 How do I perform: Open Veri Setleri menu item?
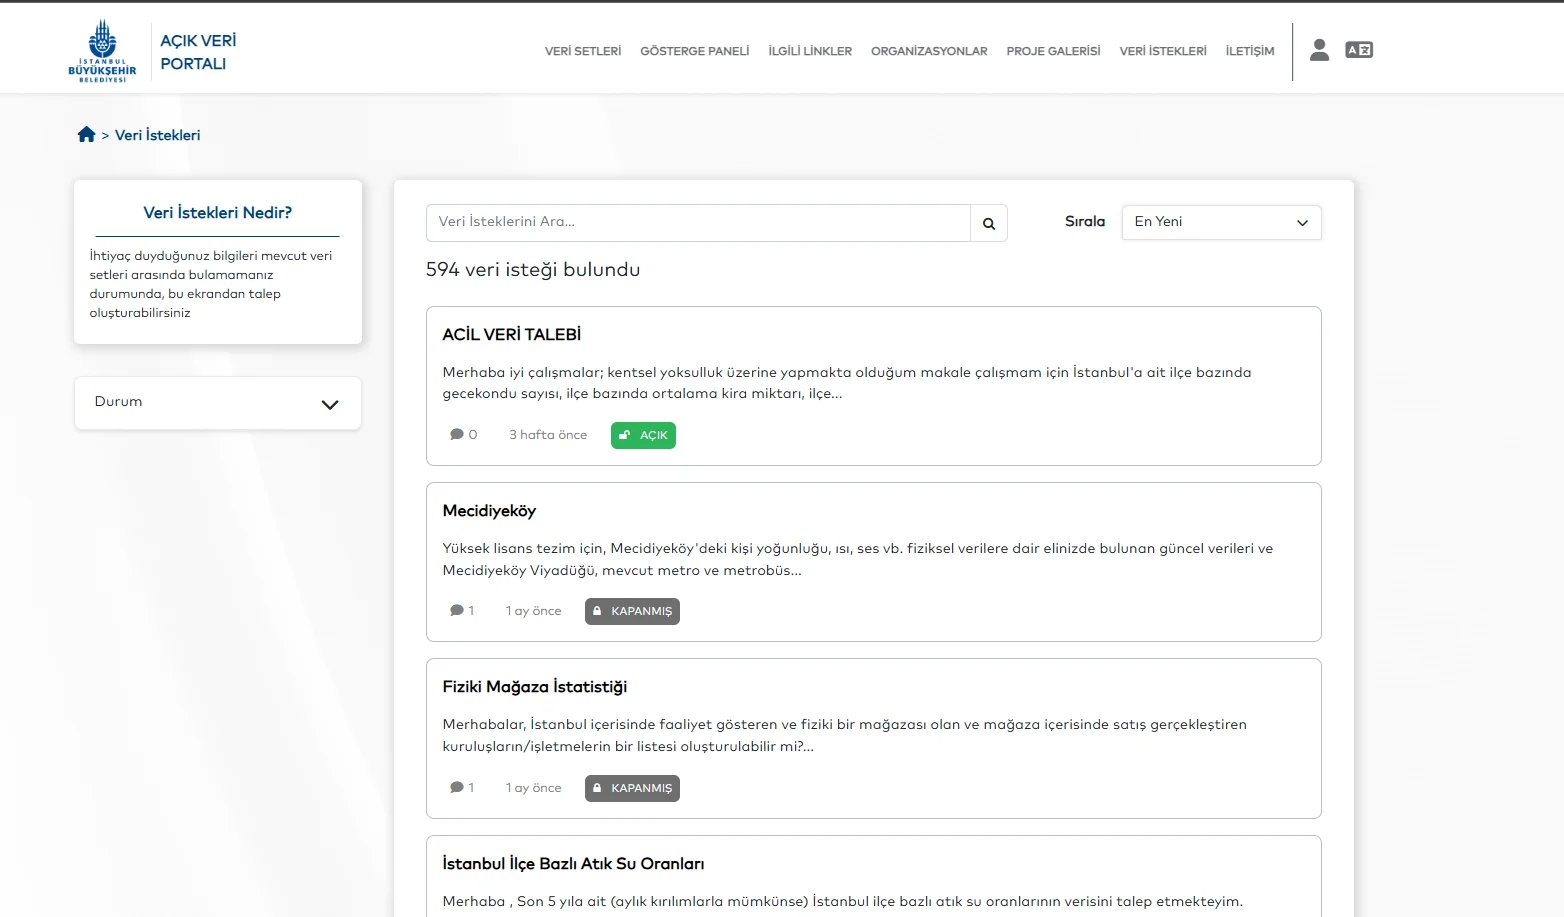(582, 51)
